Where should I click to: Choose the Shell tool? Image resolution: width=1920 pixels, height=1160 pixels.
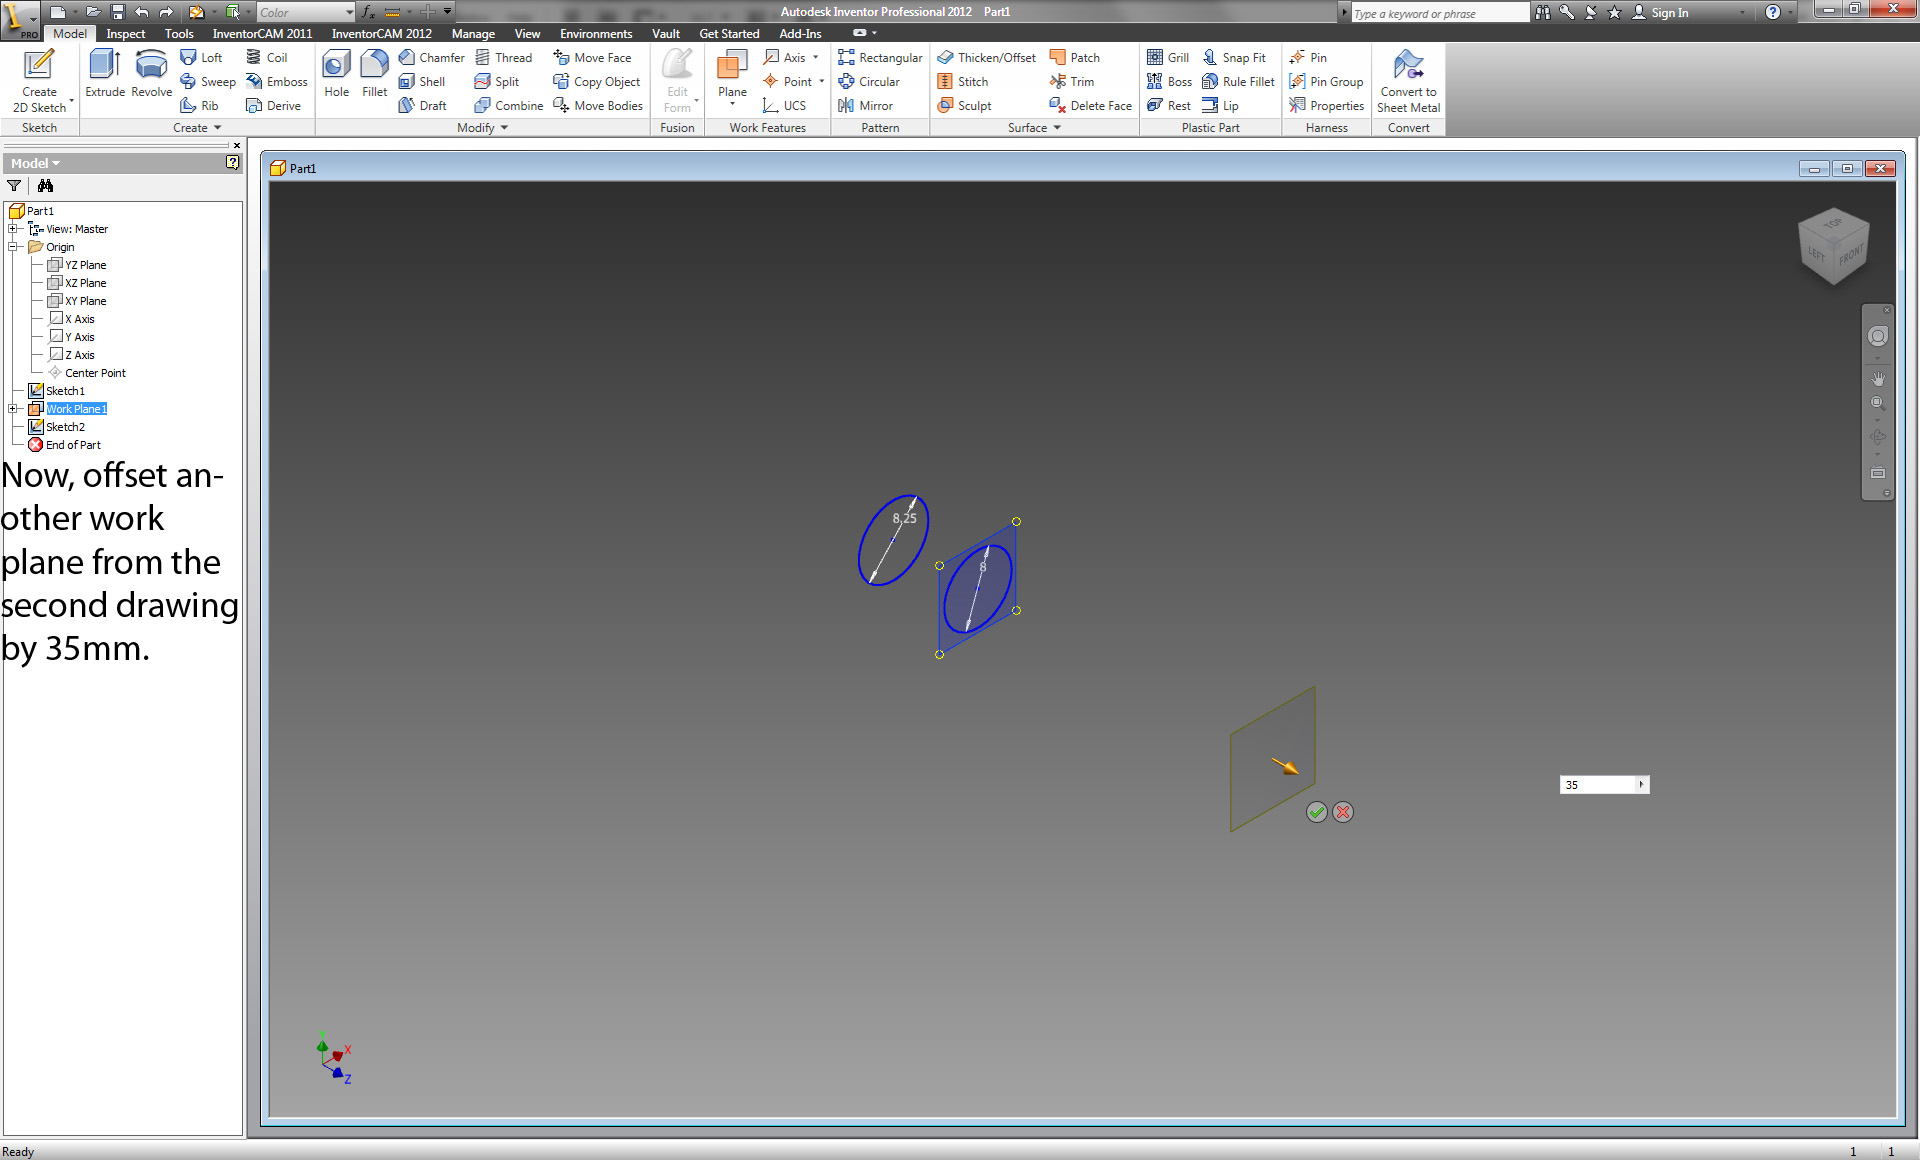tap(421, 82)
